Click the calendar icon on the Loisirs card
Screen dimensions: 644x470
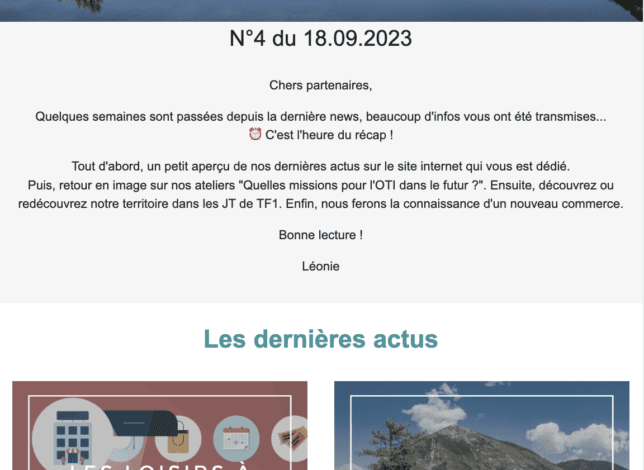coord(236,438)
